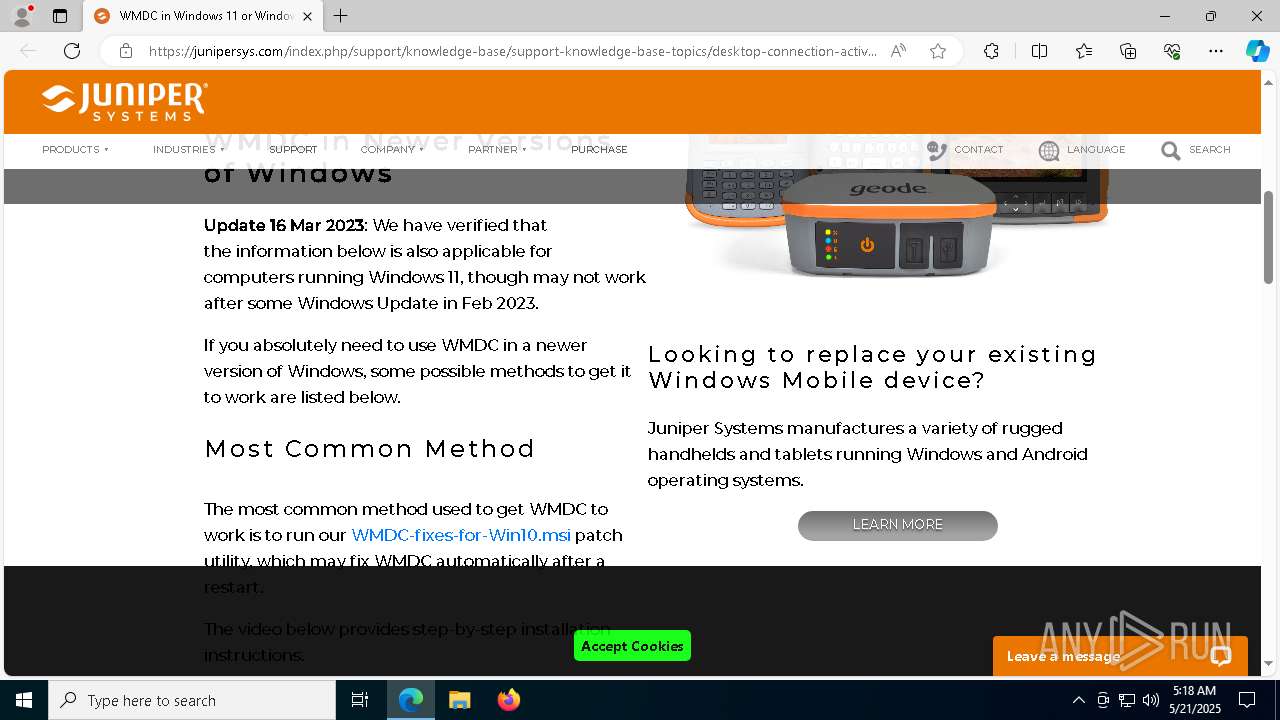1280x720 pixels.
Task: Open a new browser tab
Action: pyautogui.click(x=340, y=16)
